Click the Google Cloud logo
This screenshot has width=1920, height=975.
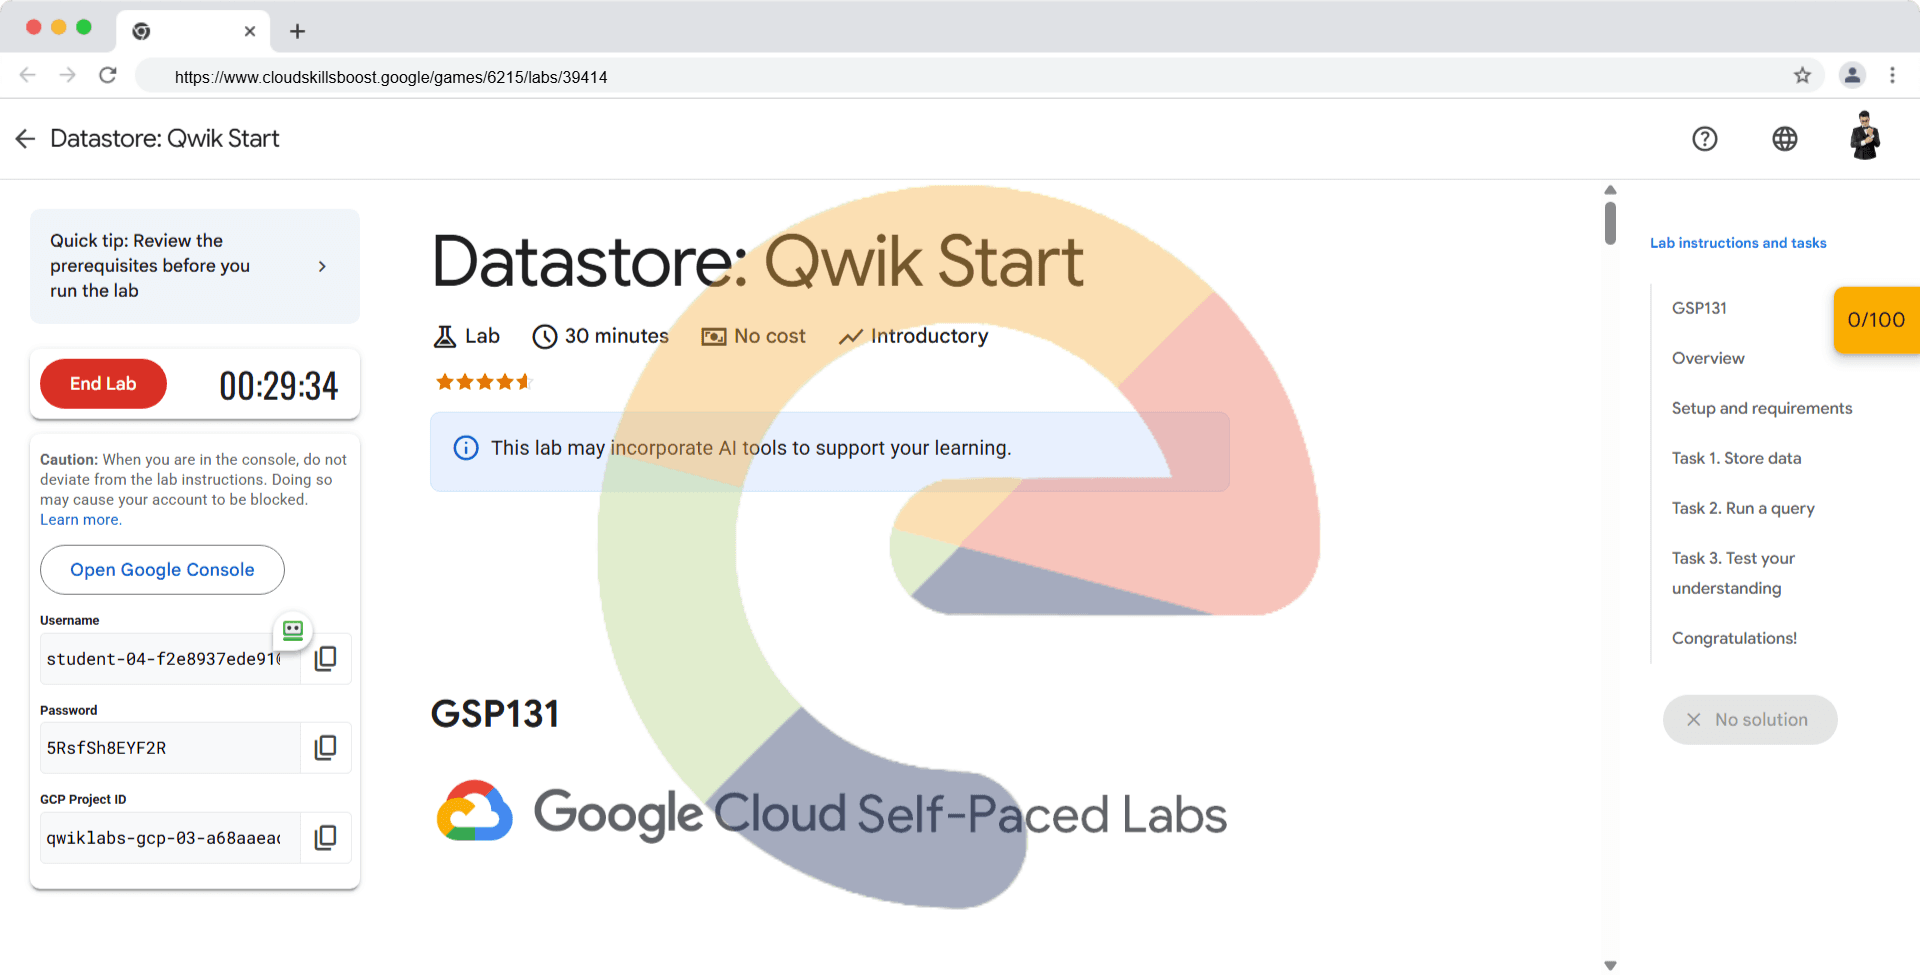pyautogui.click(x=475, y=811)
